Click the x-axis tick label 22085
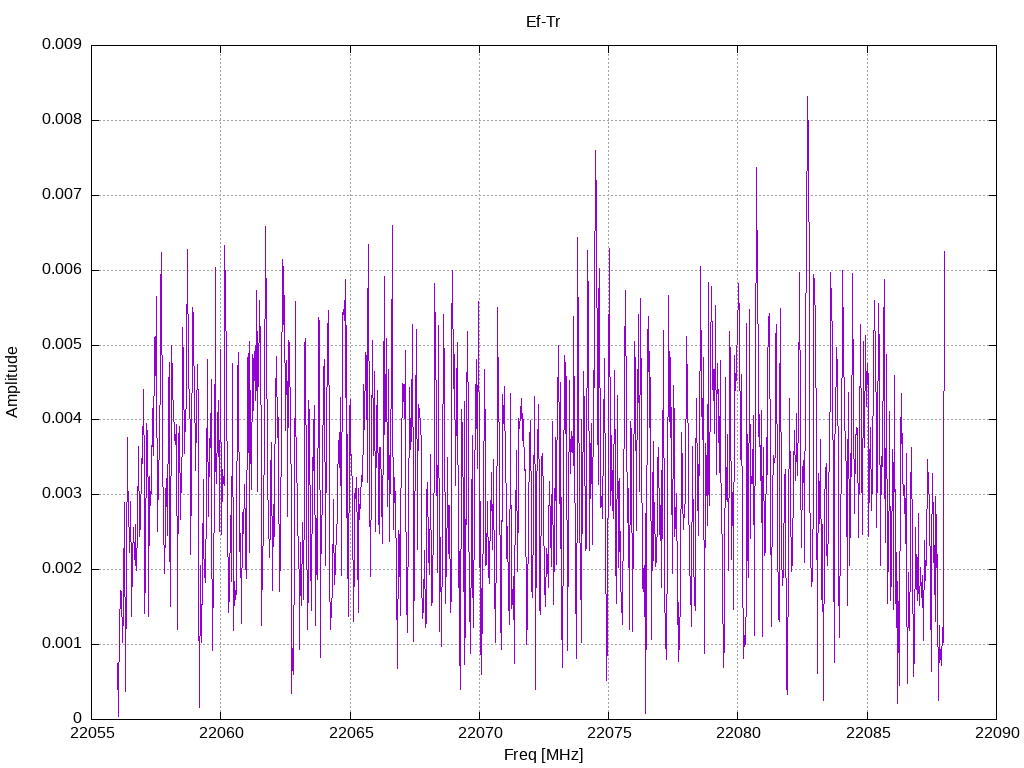The width and height of the screenshot is (1024, 768). [x=867, y=733]
